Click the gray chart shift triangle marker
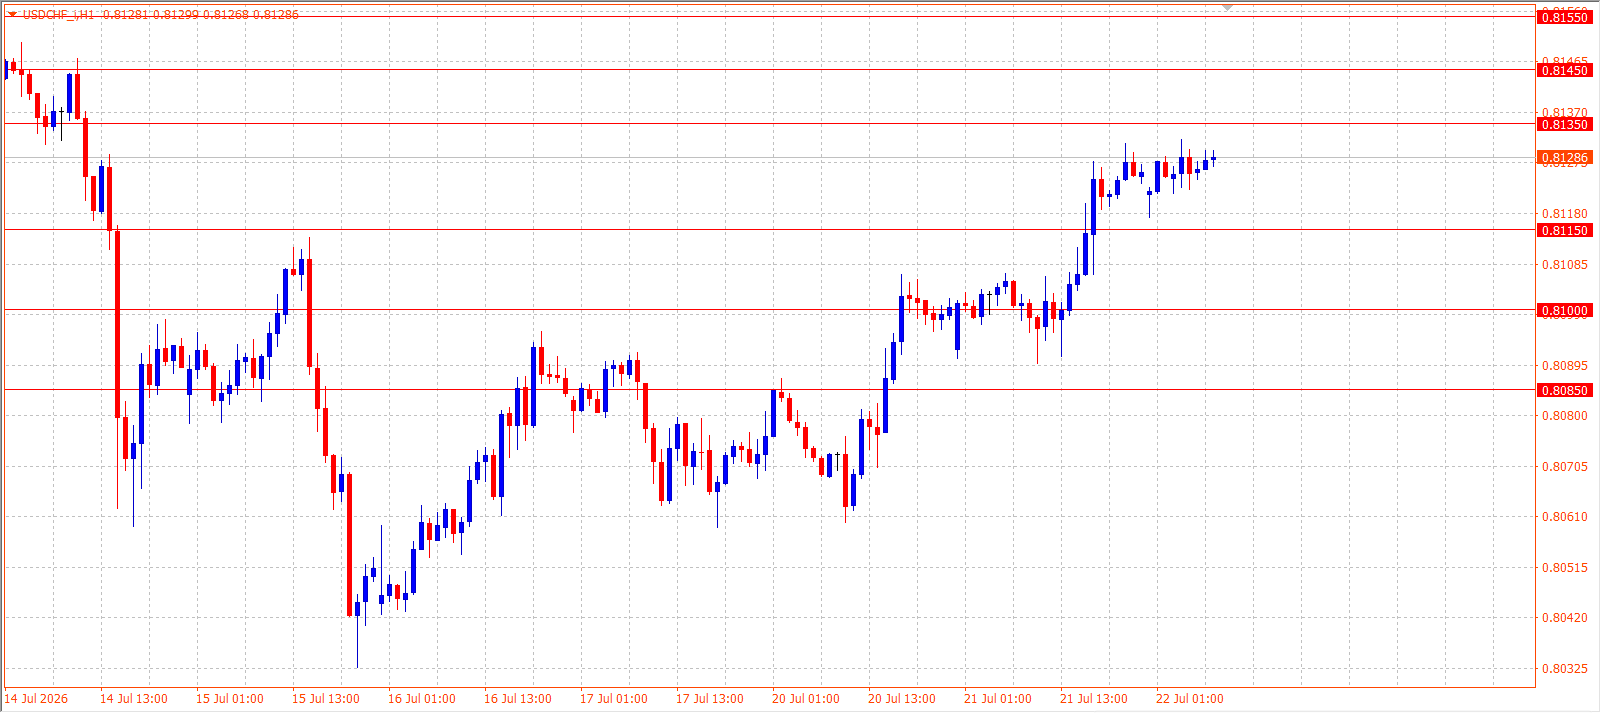 (x=1228, y=8)
